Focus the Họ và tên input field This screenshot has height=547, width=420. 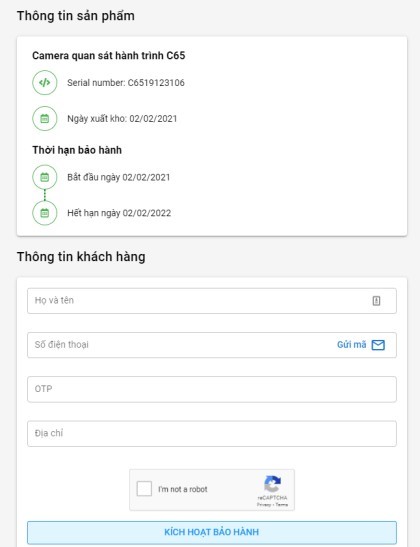212,301
